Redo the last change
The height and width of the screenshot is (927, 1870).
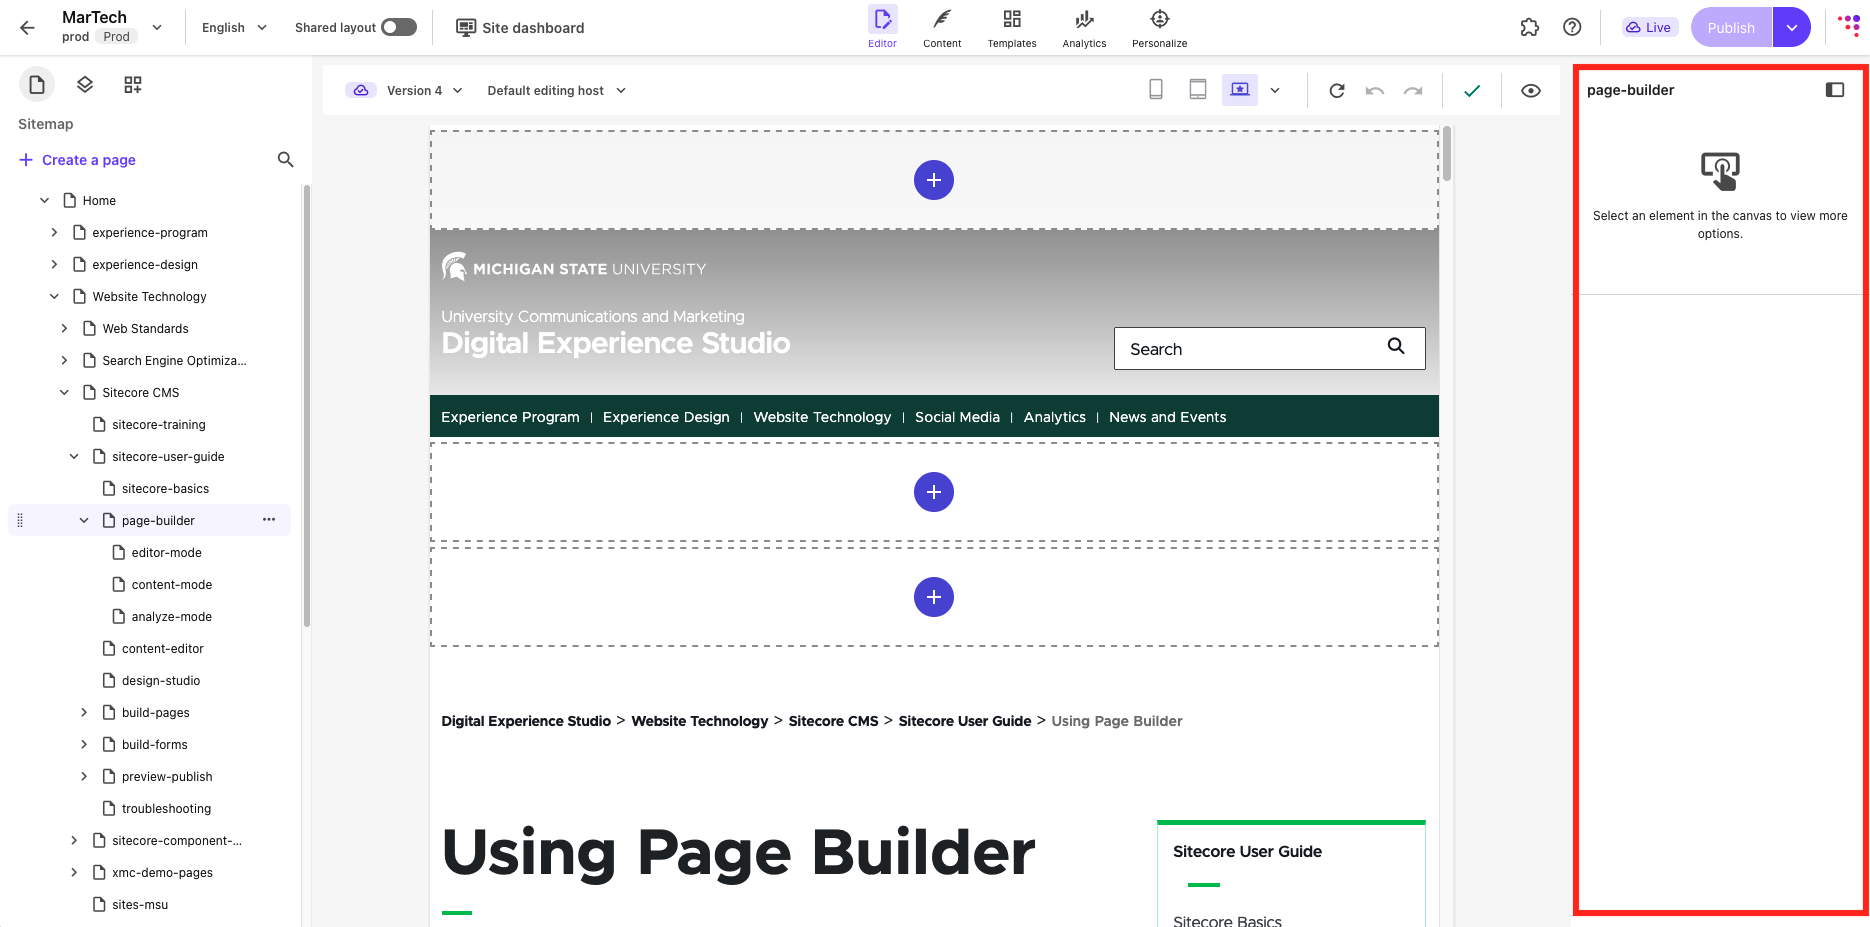(1413, 90)
